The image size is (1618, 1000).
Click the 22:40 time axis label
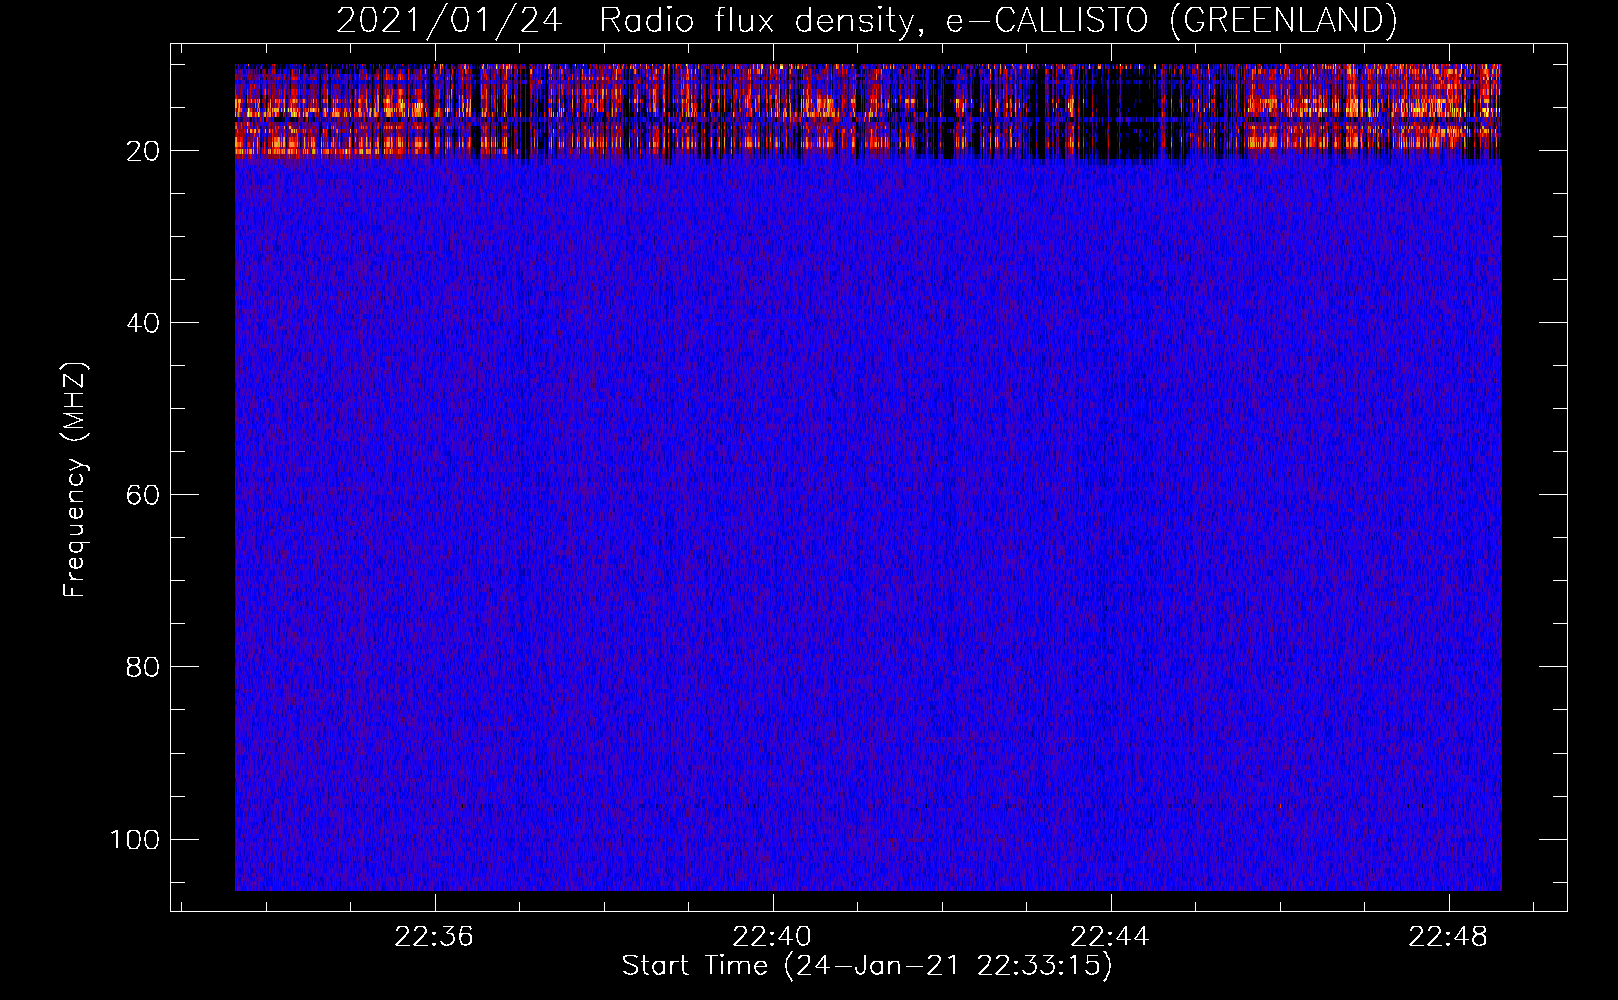click(x=772, y=937)
